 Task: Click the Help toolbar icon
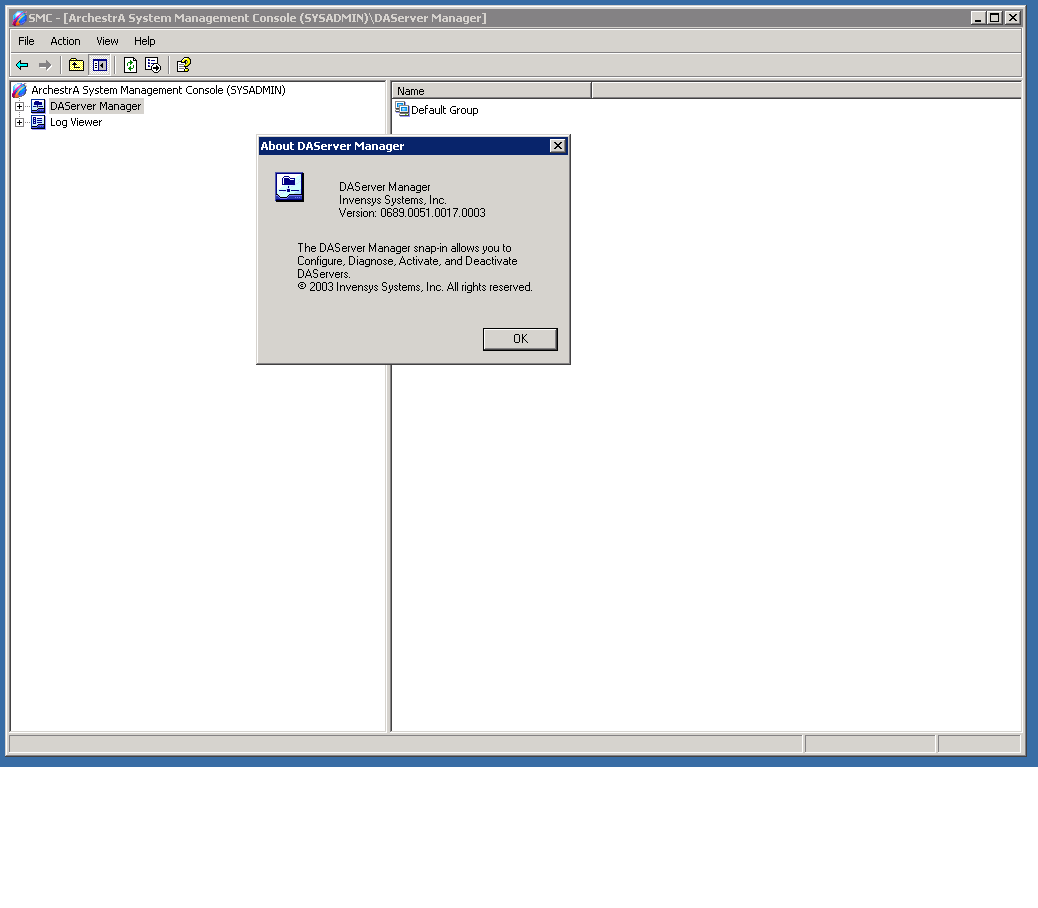tap(184, 65)
